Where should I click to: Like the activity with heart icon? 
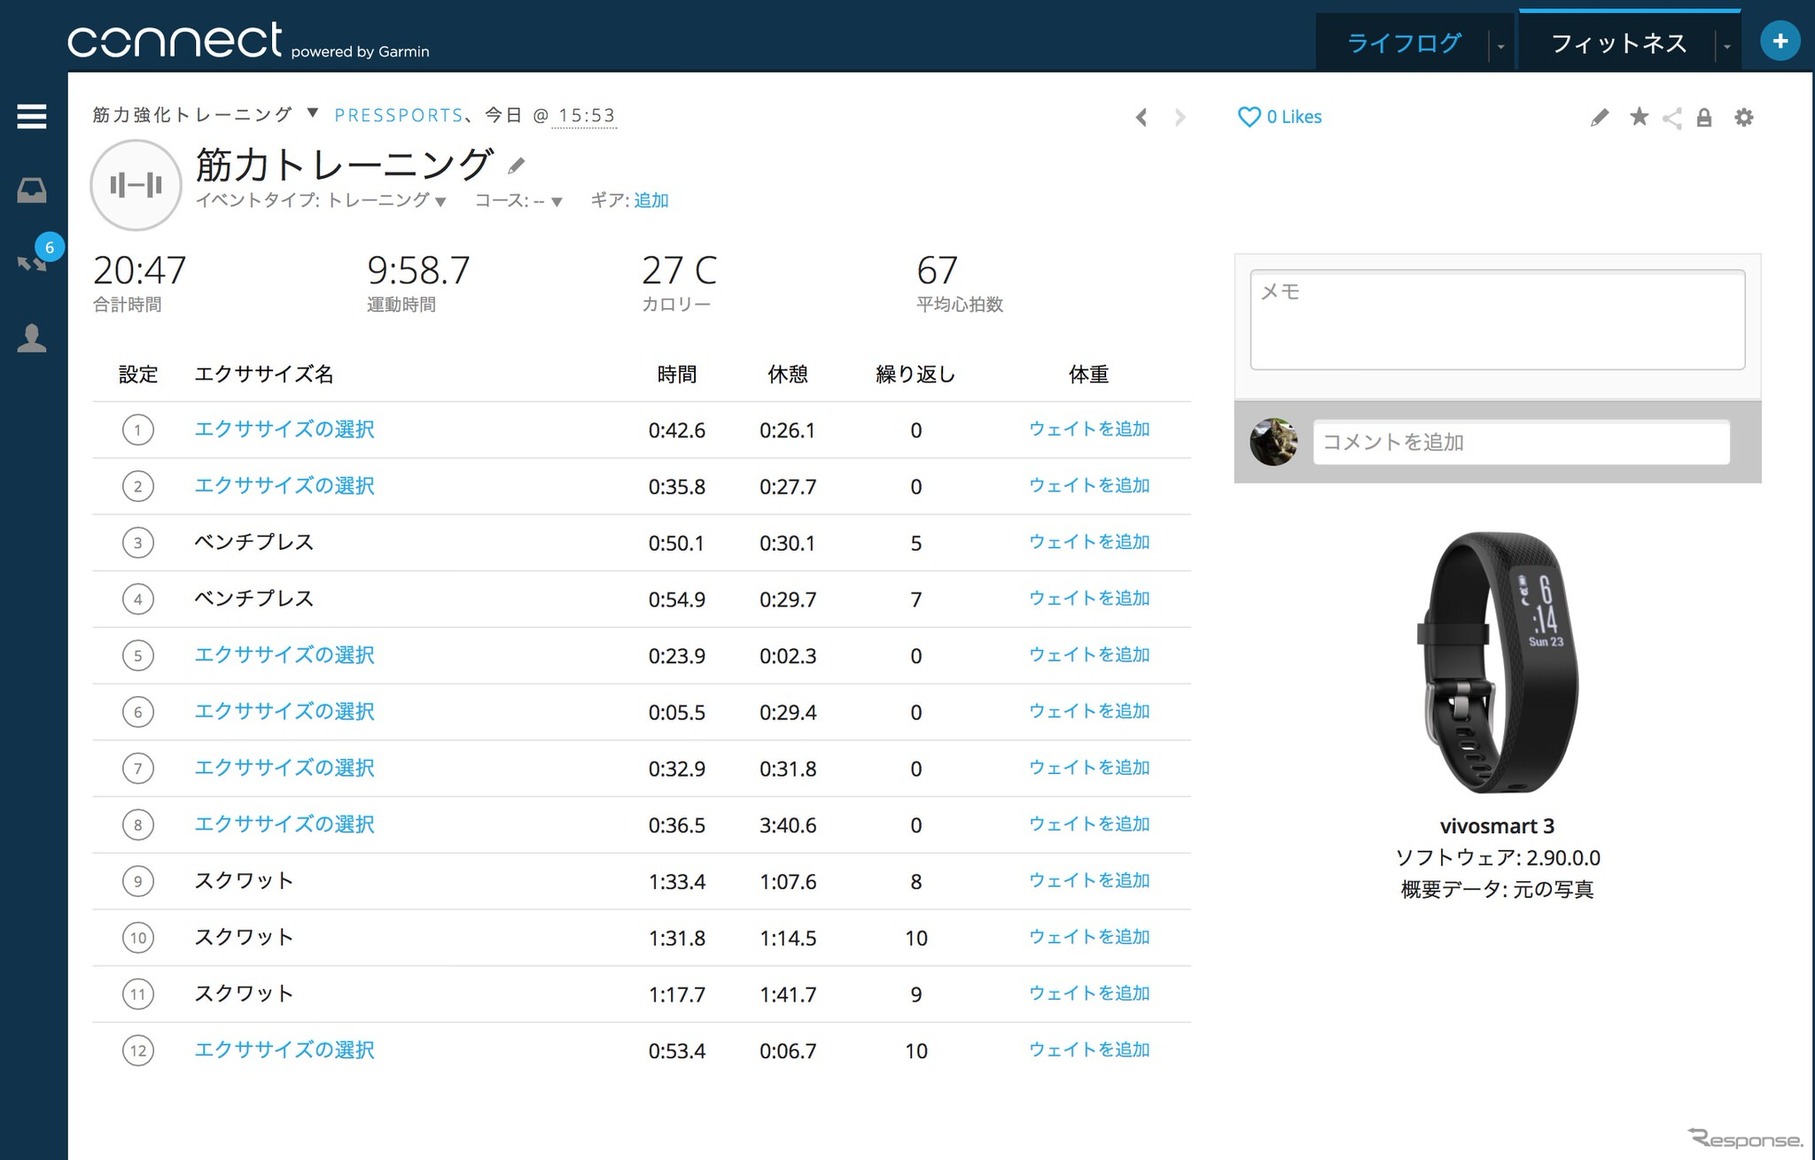click(1249, 117)
